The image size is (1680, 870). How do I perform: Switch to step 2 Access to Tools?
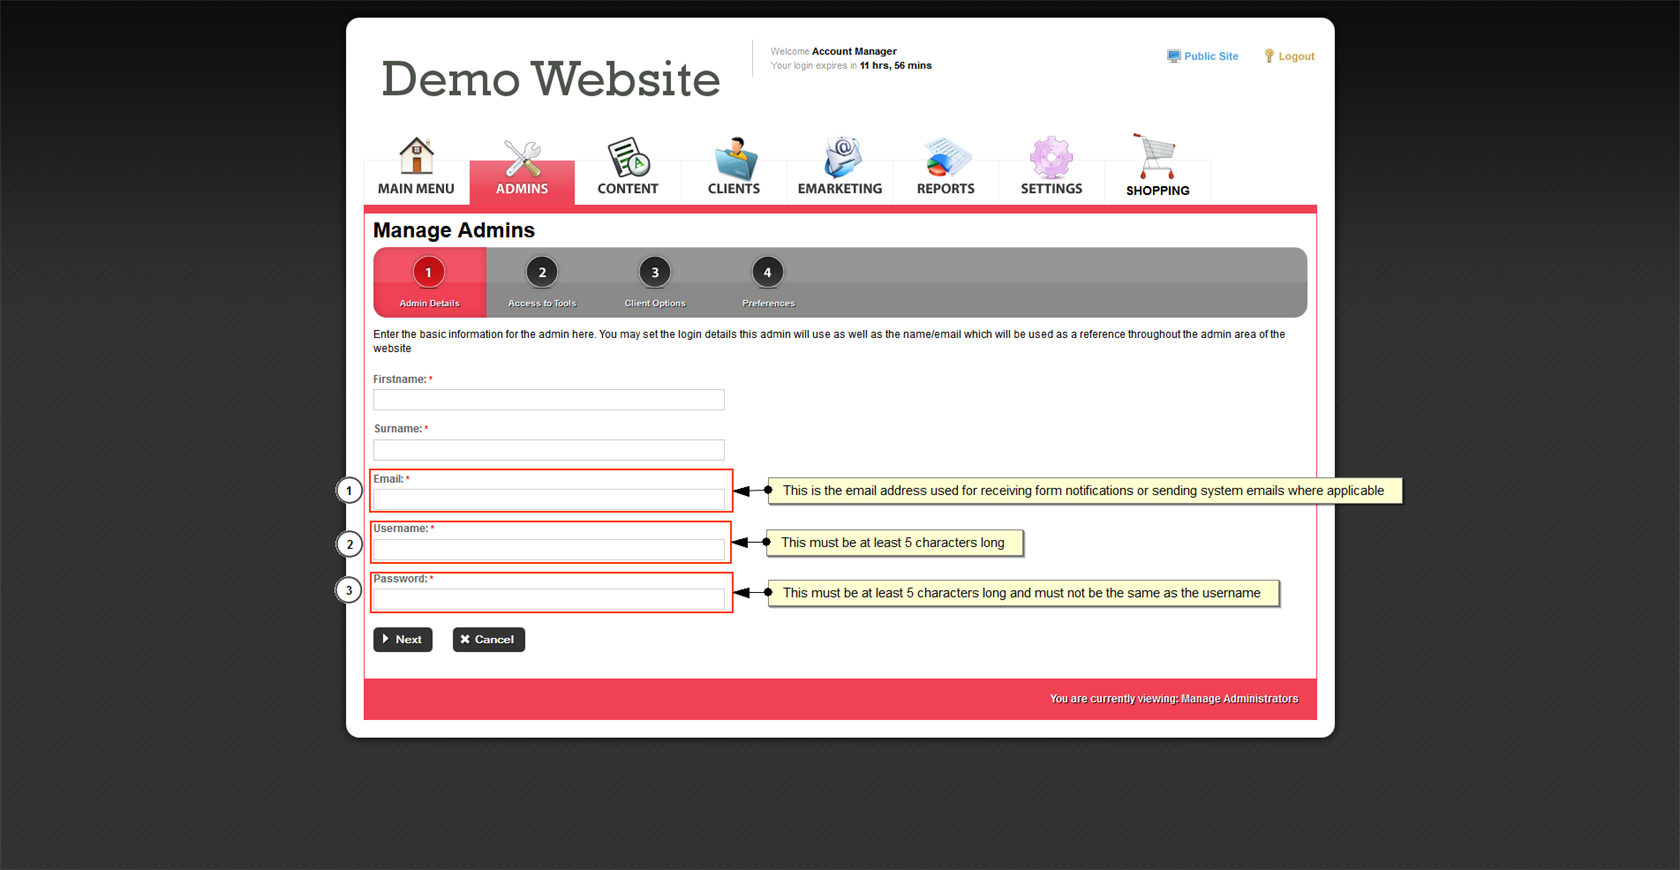tap(542, 273)
